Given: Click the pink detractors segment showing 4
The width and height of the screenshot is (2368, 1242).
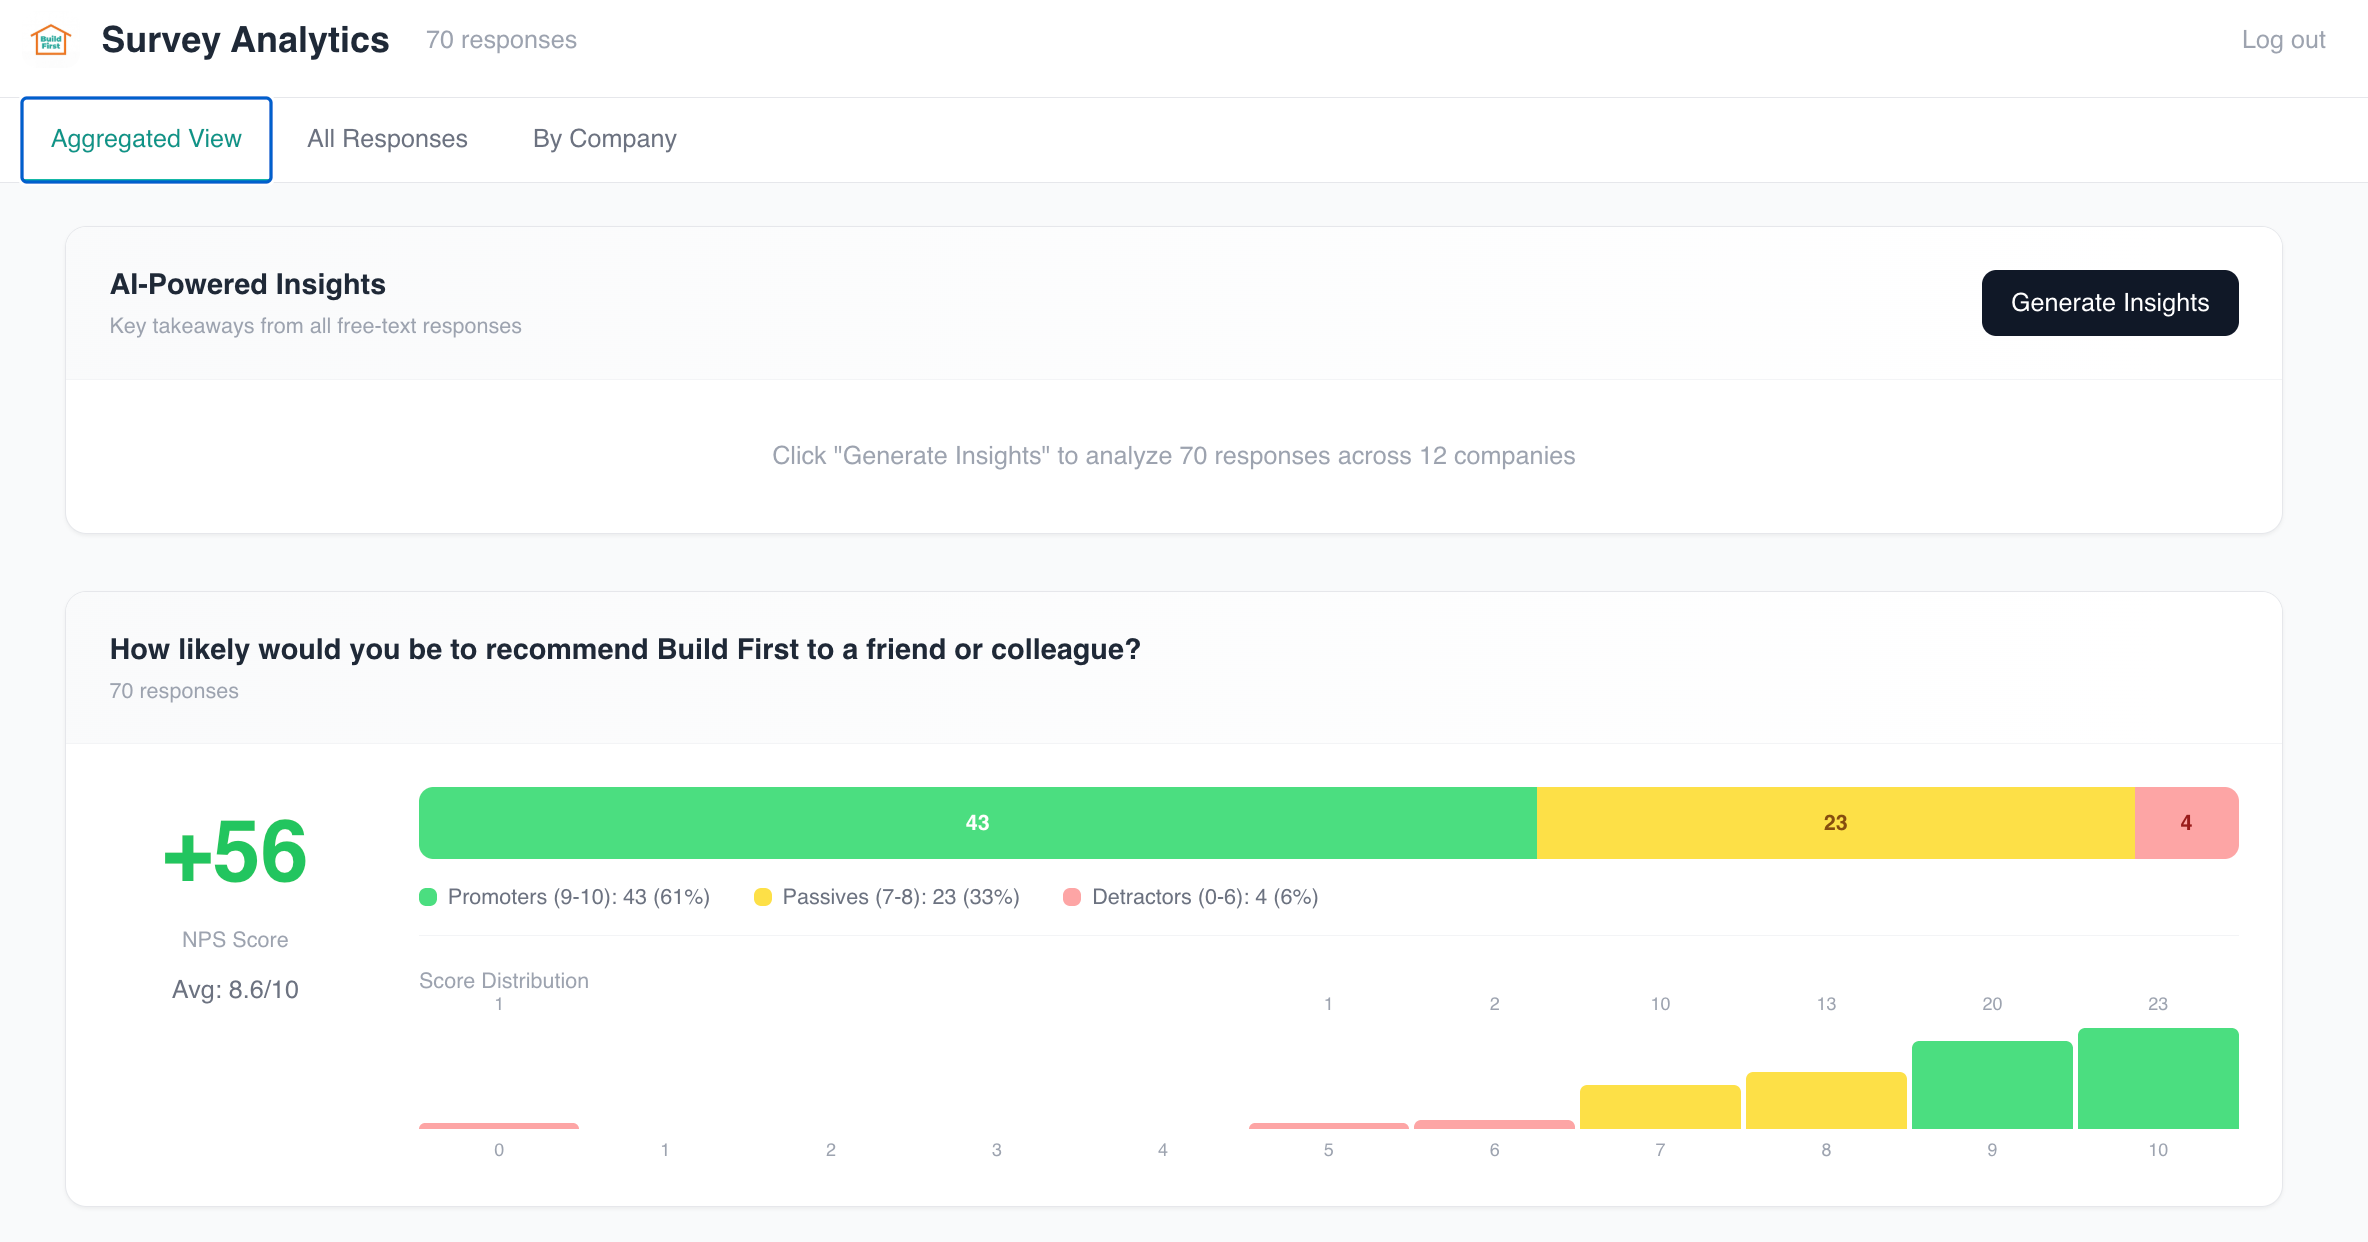Looking at the screenshot, I should (x=2186, y=823).
